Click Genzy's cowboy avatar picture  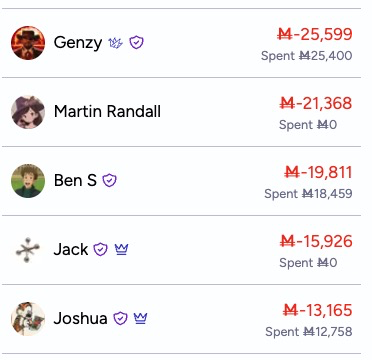tap(28, 43)
